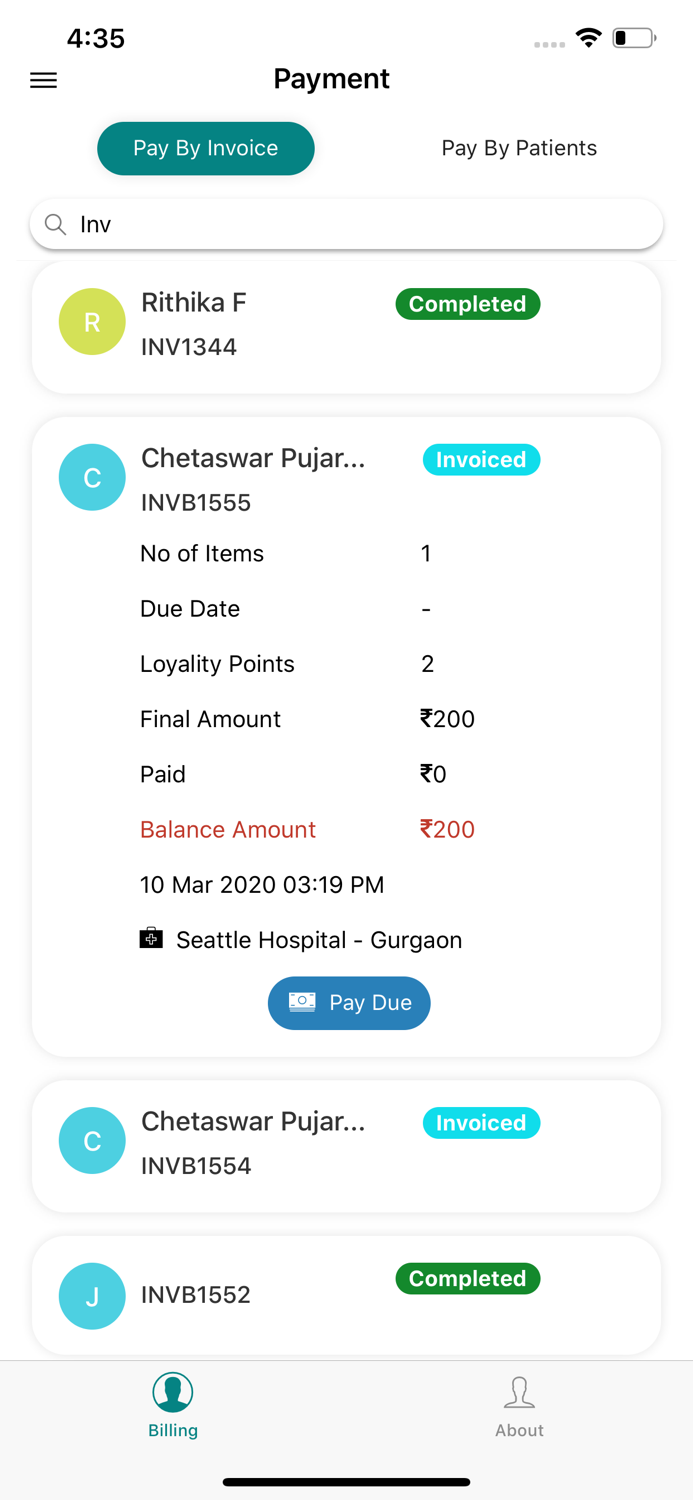Image resolution: width=693 pixels, height=1500 pixels.
Task: Click the card icon inside Pay Due button
Action: (300, 1003)
